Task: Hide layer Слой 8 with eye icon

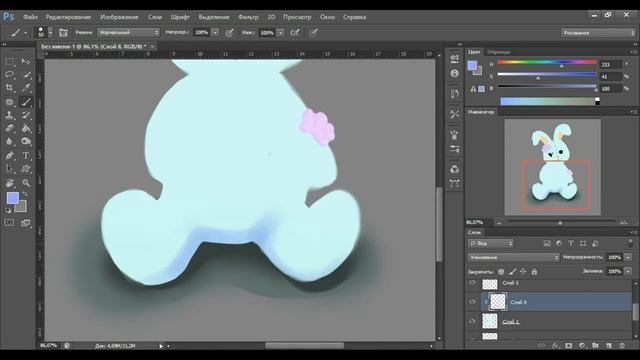Action: coord(473,302)
